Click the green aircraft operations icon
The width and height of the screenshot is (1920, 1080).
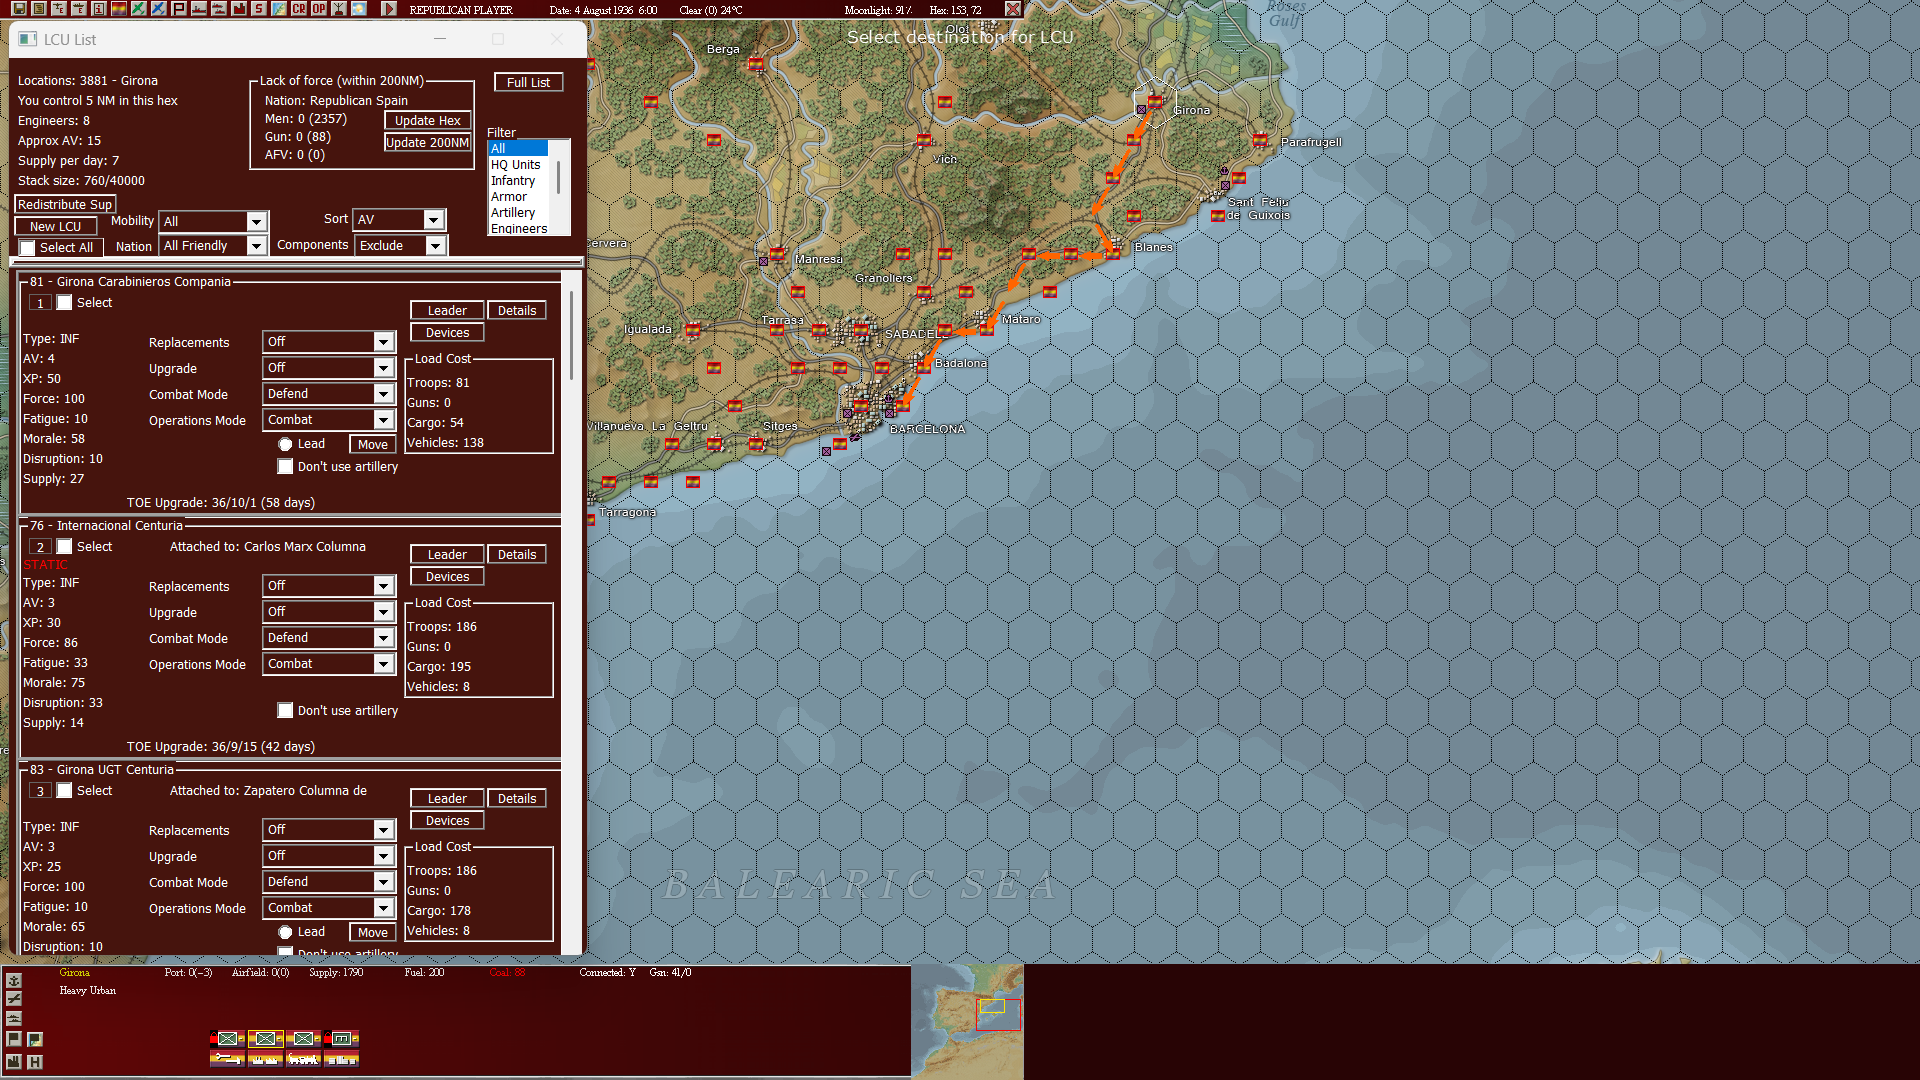[137, 9]
